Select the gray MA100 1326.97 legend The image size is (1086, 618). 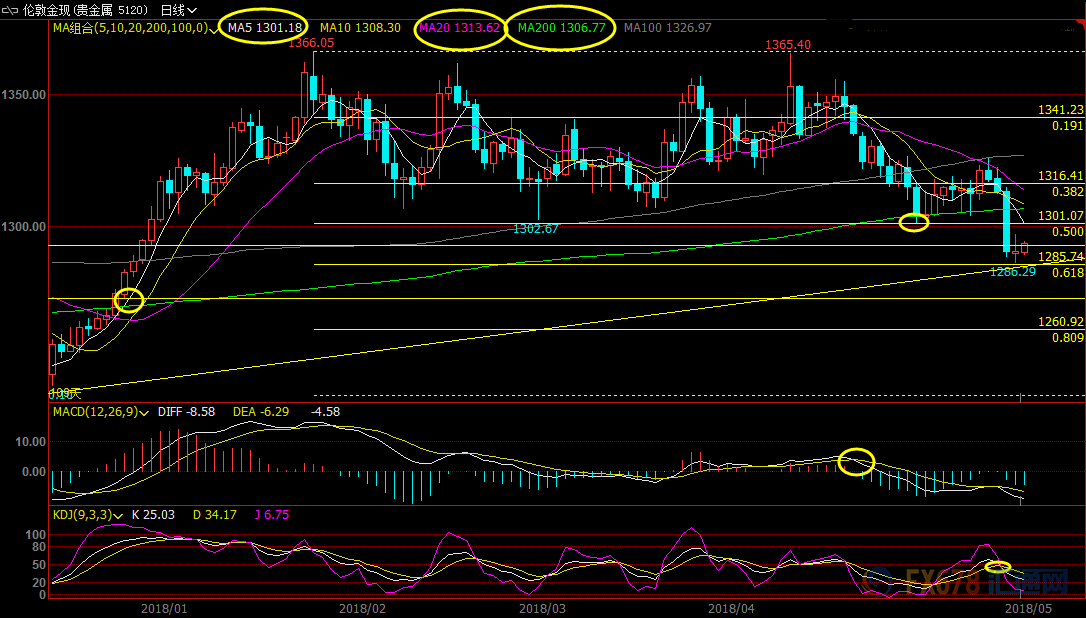click(x=667, y=28)
